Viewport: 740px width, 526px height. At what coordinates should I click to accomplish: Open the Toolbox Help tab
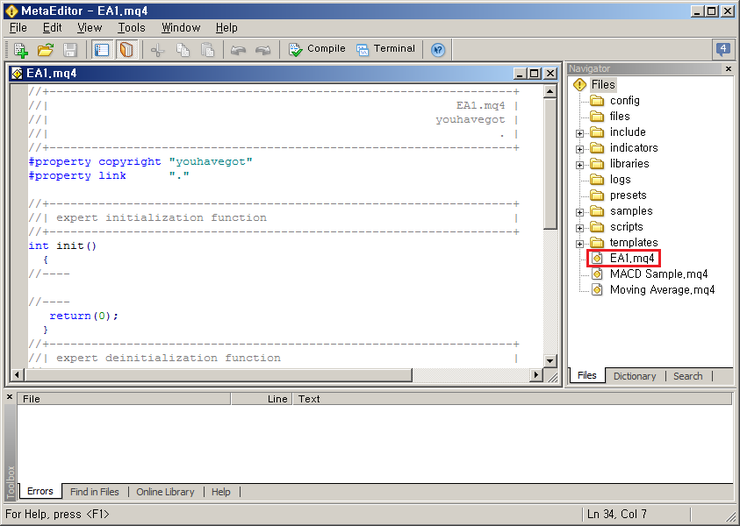click(x=221, y=492)
